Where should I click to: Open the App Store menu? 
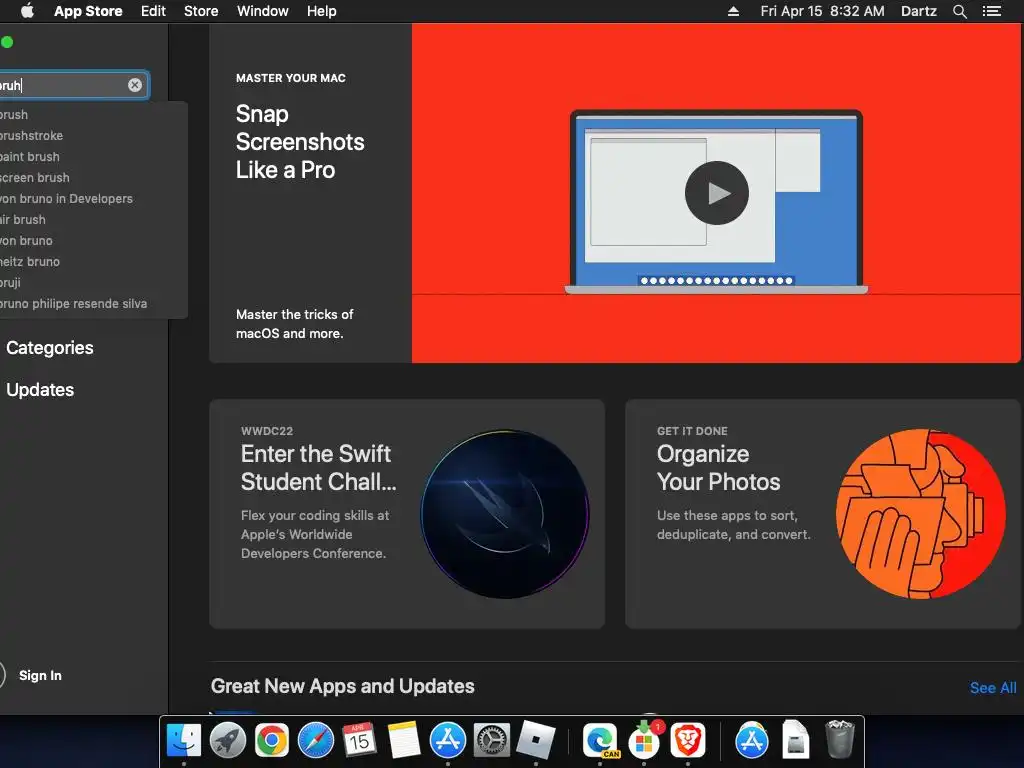pos(88,11)
